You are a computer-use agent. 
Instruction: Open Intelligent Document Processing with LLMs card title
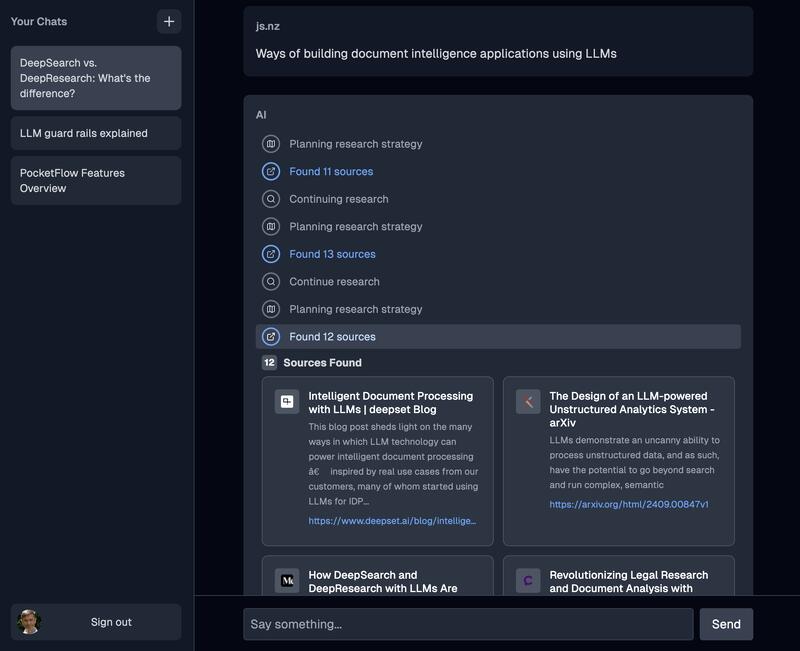coord(390,403)
